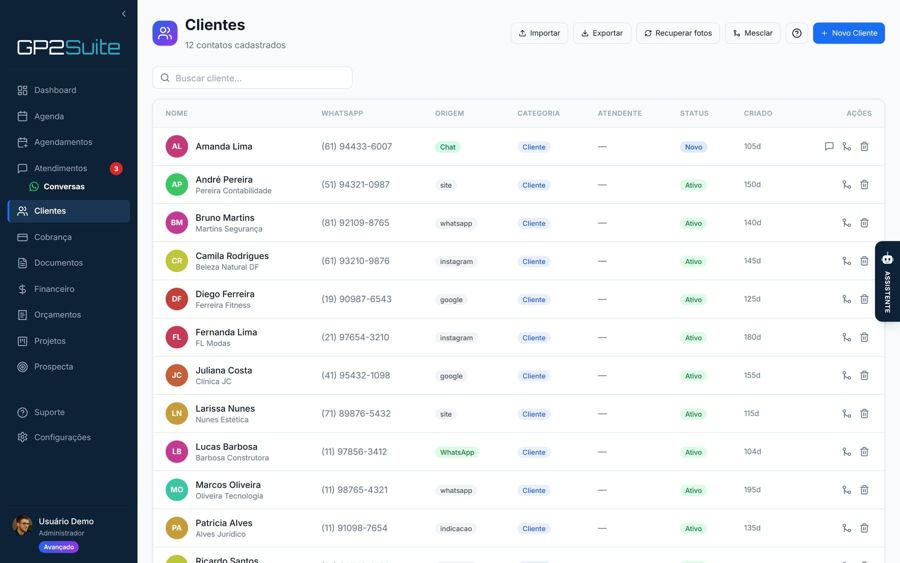
Task: Collapse the sidebar with the chevron arrow
Action: [123, 14]
